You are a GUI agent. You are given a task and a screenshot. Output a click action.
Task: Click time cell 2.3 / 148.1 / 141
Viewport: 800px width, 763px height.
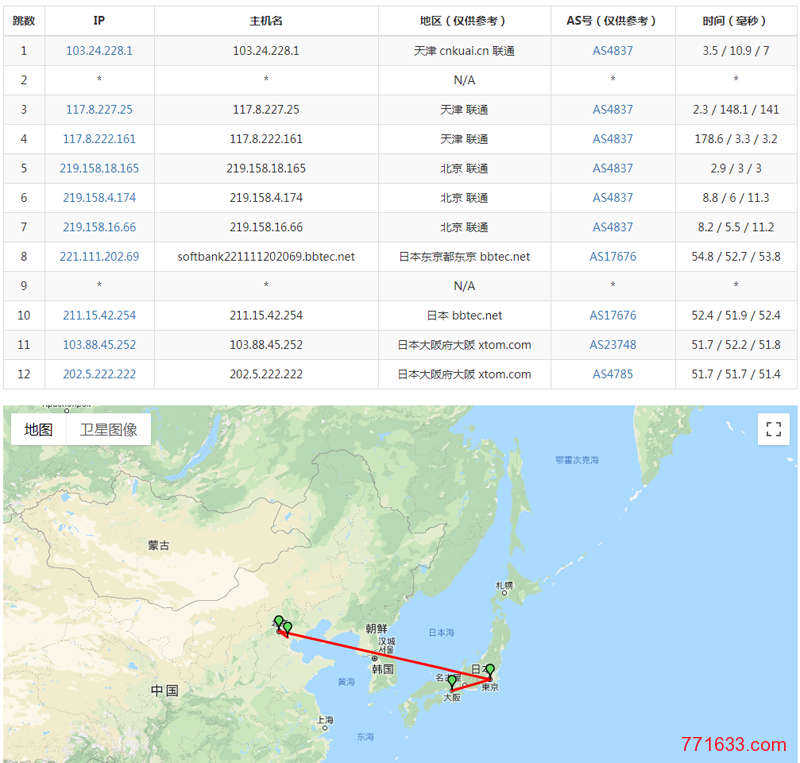[736, 109]
